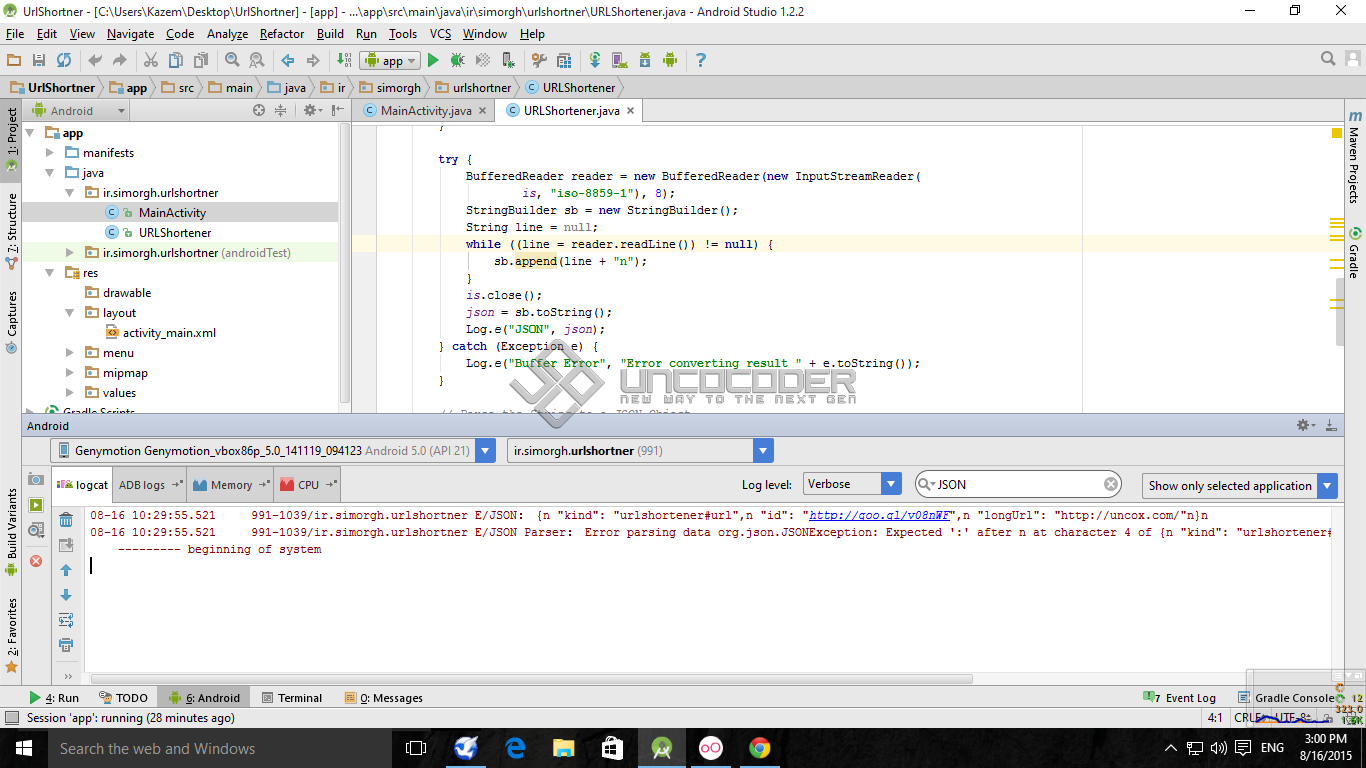Click screen capture camera icon in Android panel
Viewport: 1366px width, 768px height.
point(36,479)
